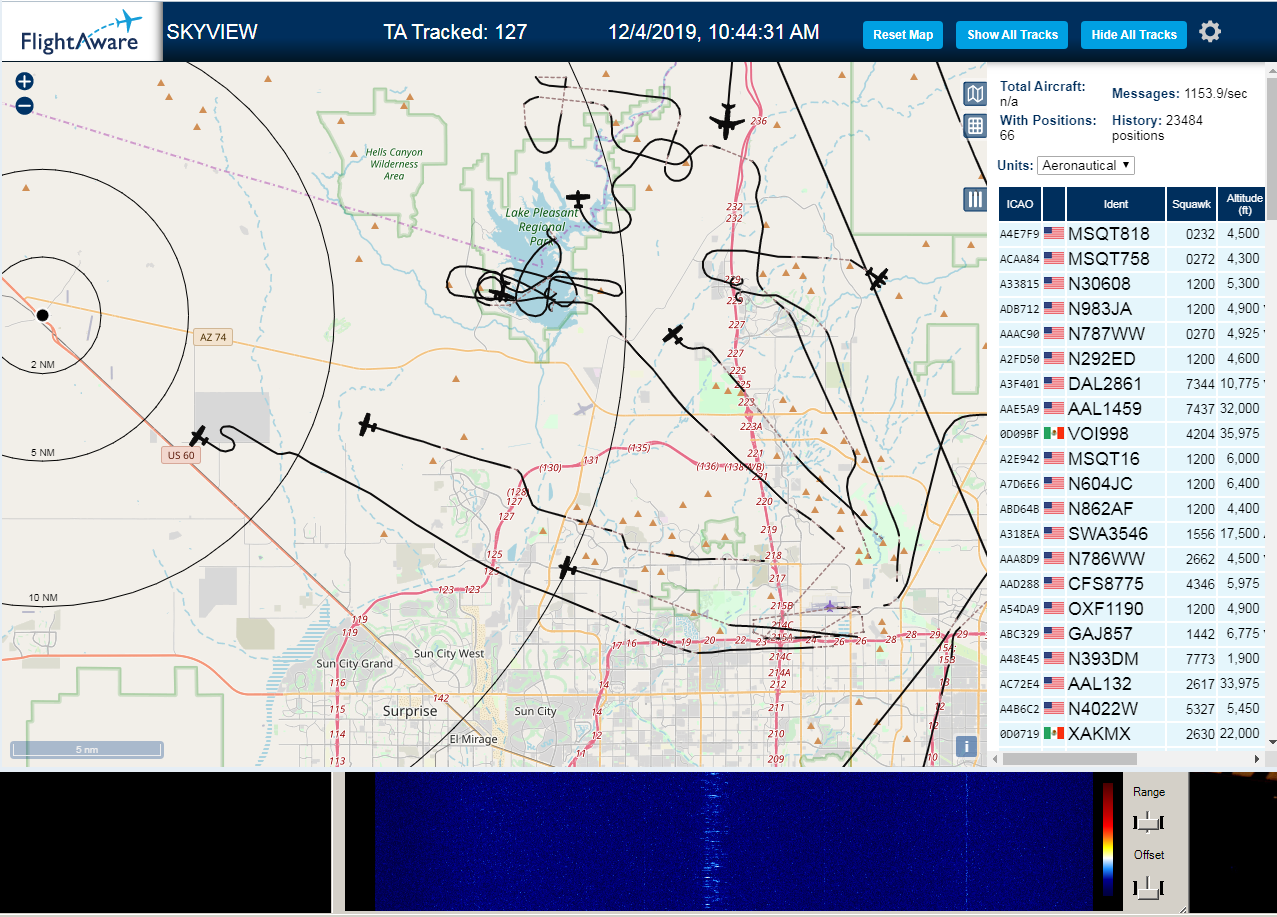
Task: Adjust the Range slider in waterfall panel
Action: tap(1149, 822)
